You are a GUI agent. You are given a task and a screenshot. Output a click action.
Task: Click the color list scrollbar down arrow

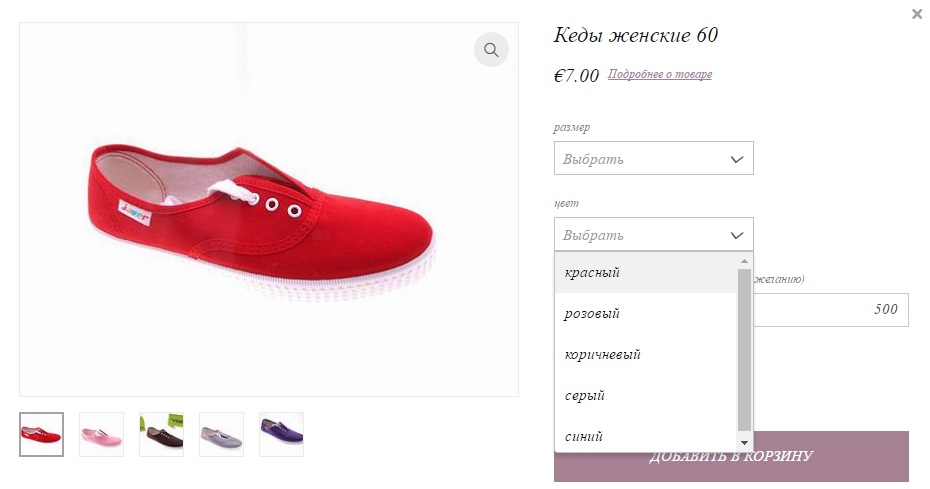click(744, 443)
